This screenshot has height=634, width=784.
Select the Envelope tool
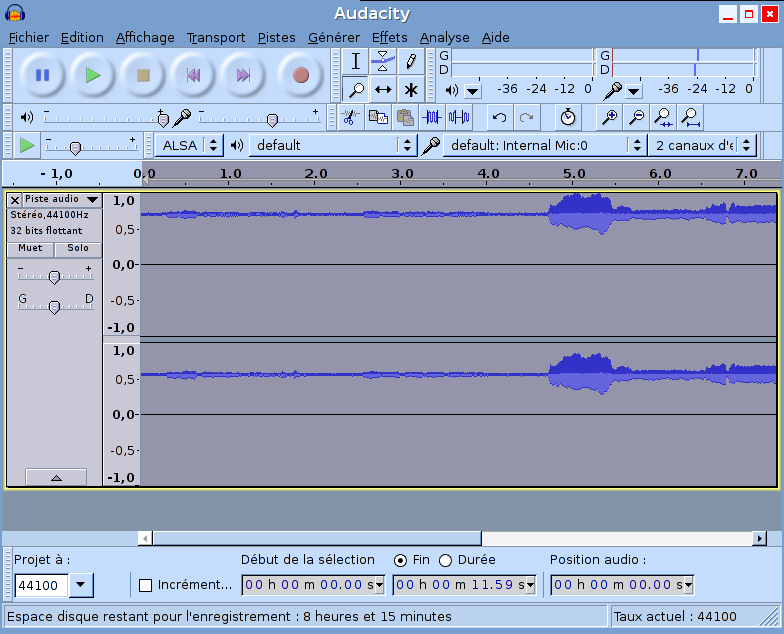click(383, 62)
